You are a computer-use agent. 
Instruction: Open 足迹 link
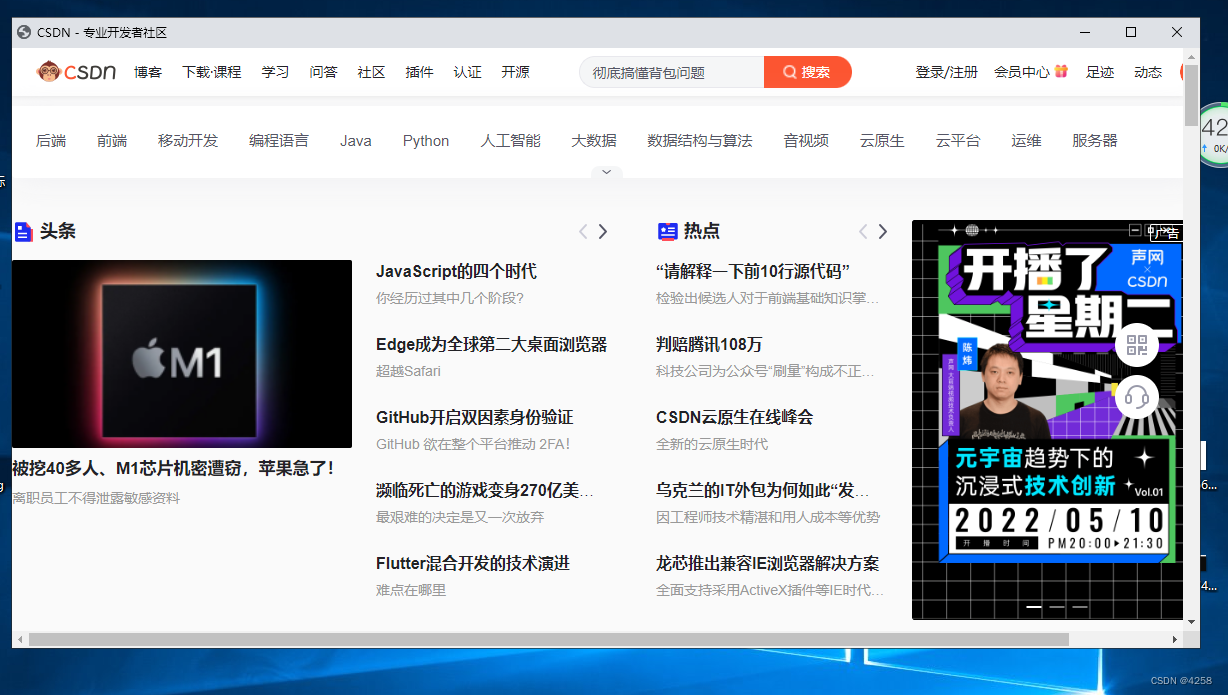point(1100,72)
